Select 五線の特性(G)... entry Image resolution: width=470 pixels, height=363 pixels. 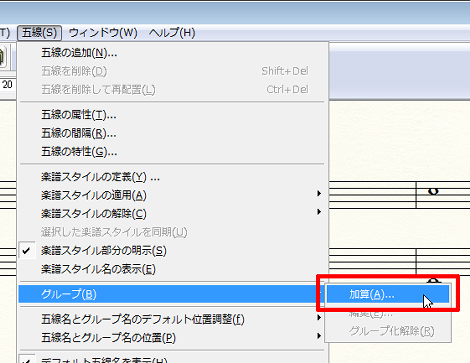(x=173, y=152)
